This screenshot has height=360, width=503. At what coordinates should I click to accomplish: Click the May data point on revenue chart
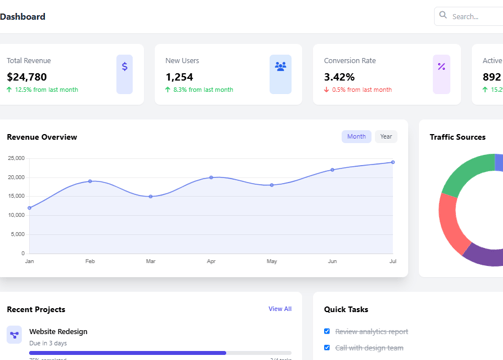pyautogui.click(x=272, y=185)
